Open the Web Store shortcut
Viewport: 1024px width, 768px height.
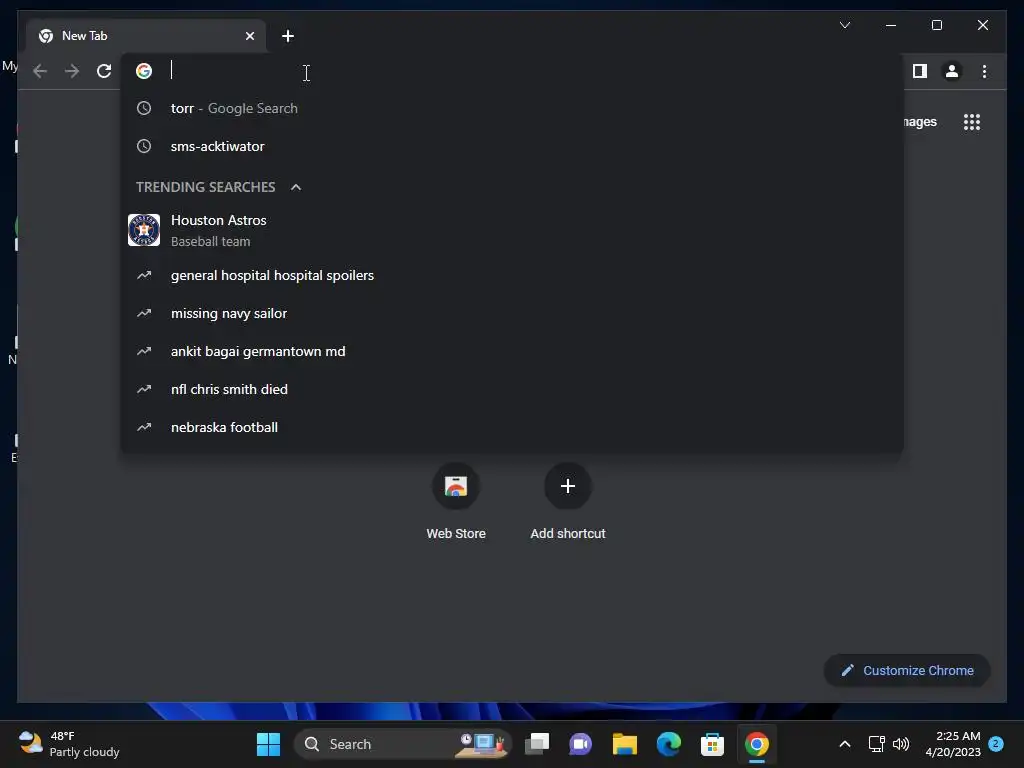[456, 502]
